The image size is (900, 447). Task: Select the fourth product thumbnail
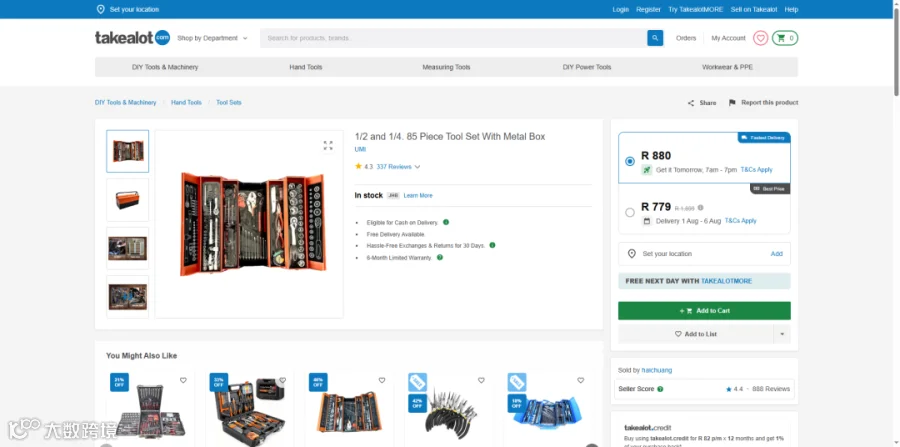(127, 297)
